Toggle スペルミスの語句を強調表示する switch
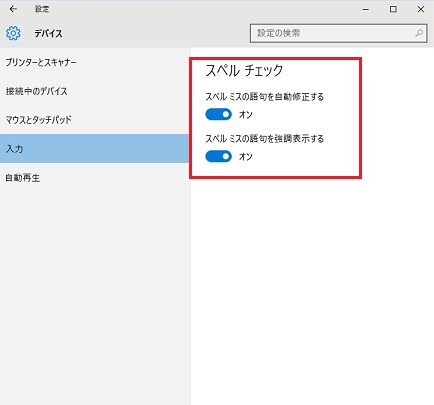 pyautogui.click(x=218, y=156)
